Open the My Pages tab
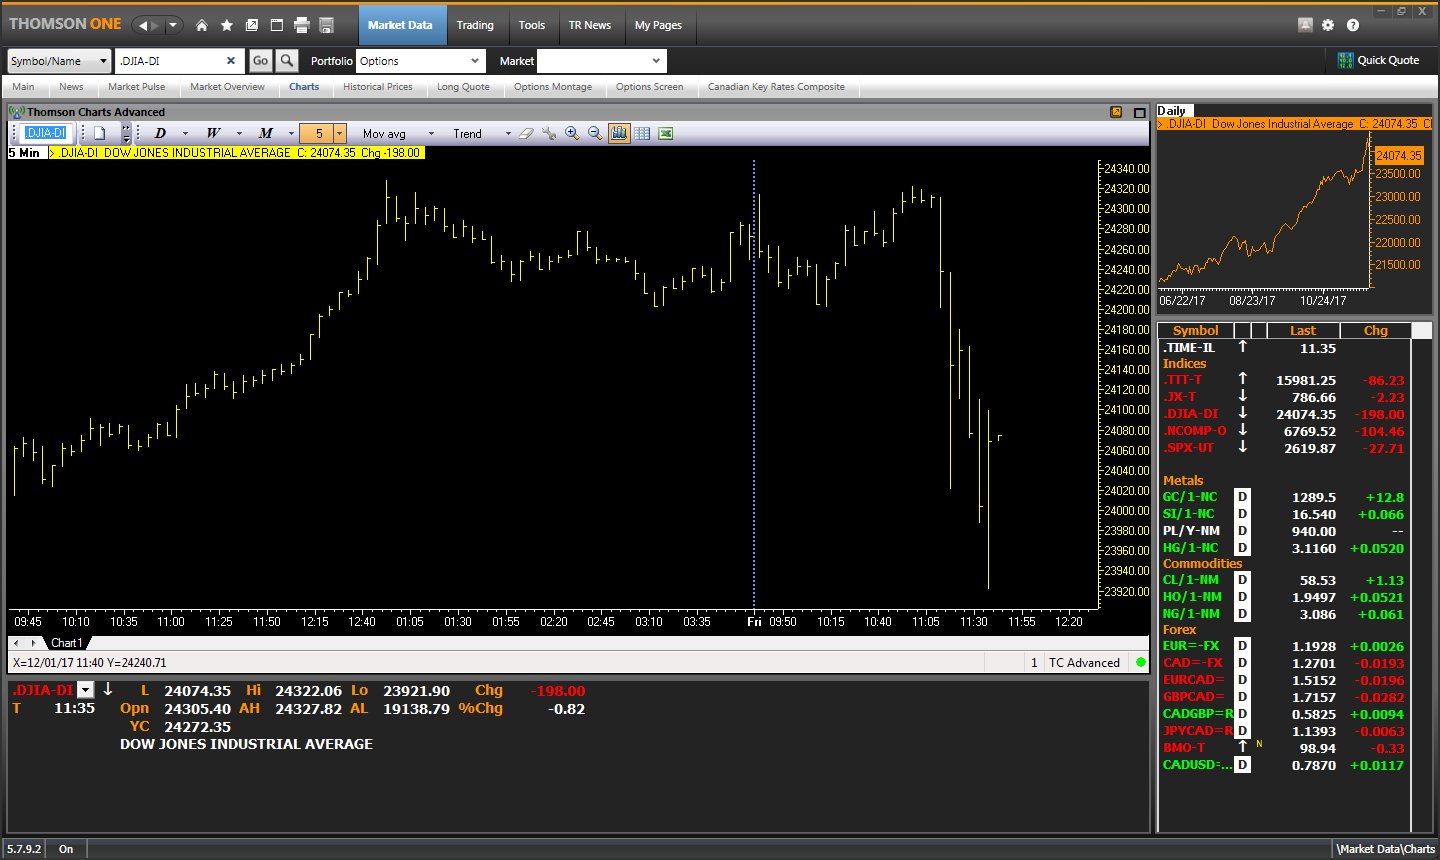The image size is (1440, 860). pyautogui.click(x=658, y=25)
